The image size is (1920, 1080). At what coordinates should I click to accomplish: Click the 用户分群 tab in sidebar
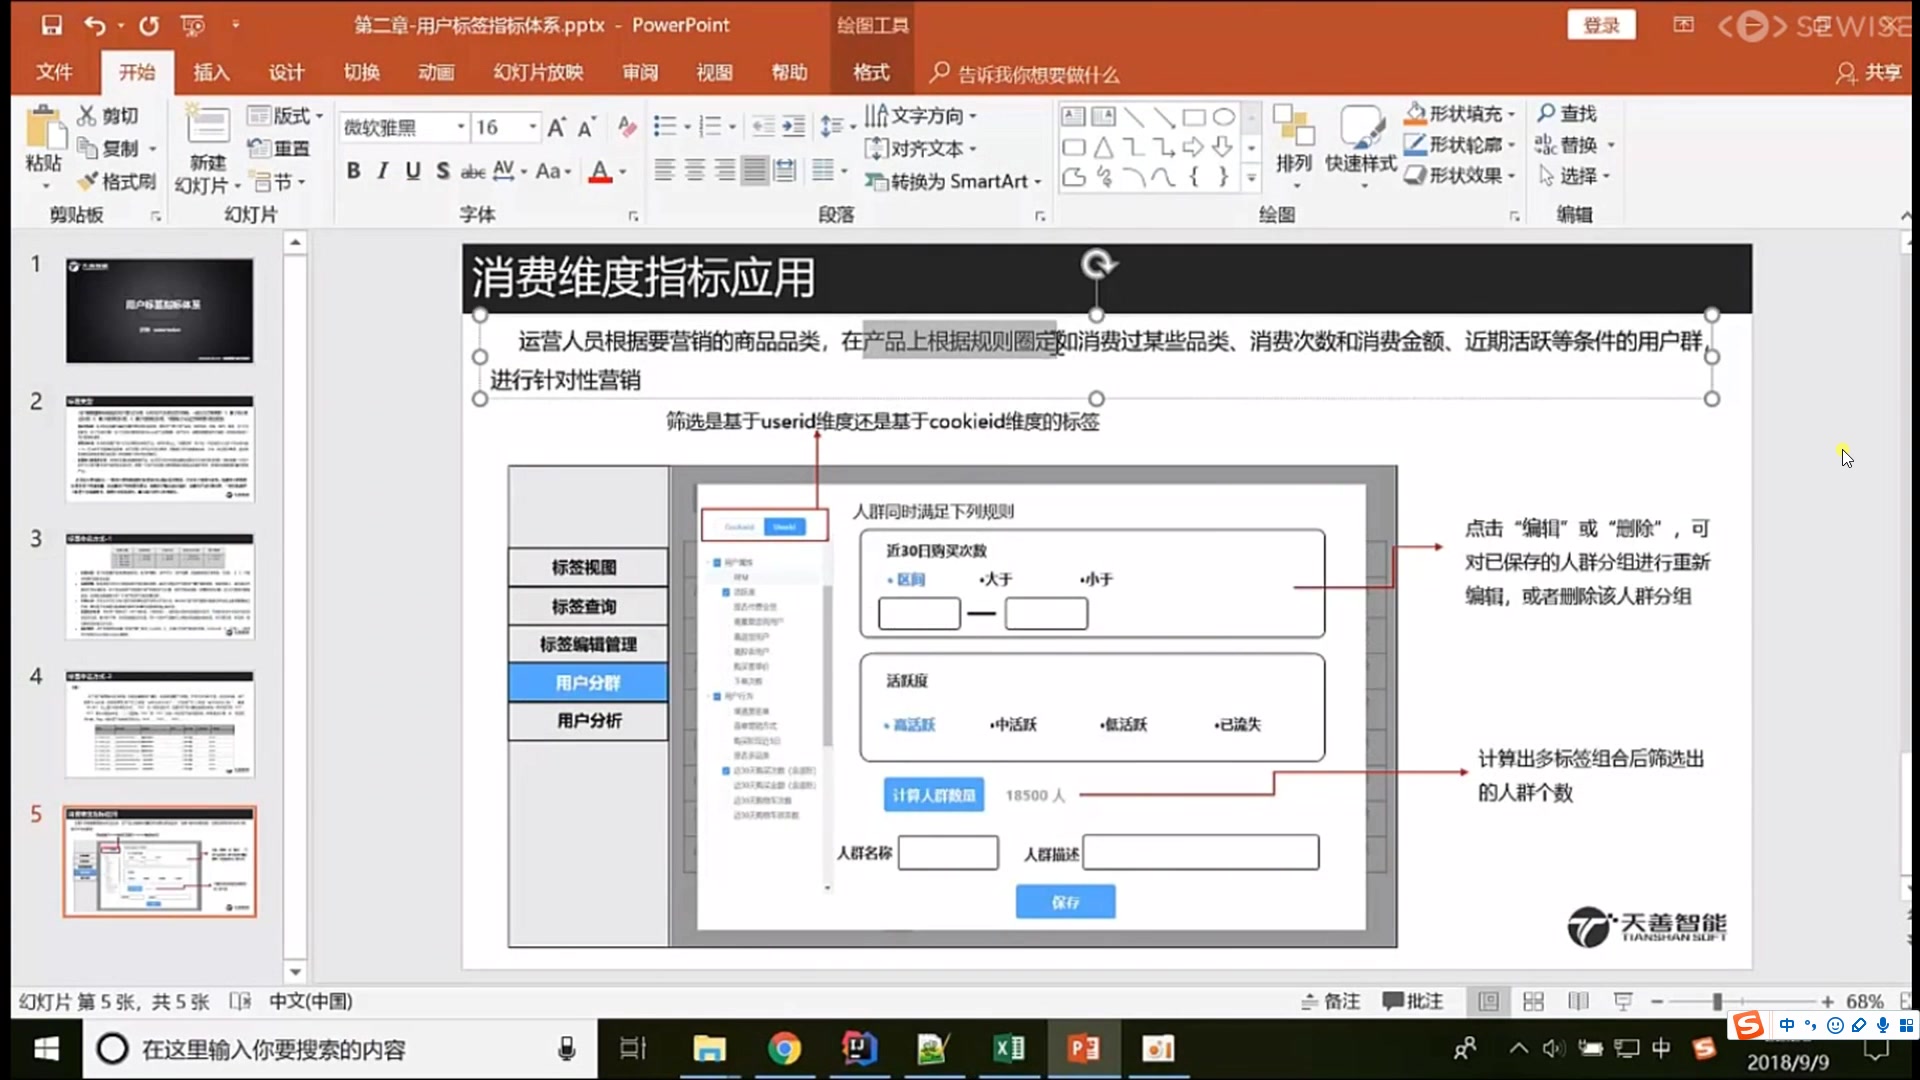coord(587,682)
